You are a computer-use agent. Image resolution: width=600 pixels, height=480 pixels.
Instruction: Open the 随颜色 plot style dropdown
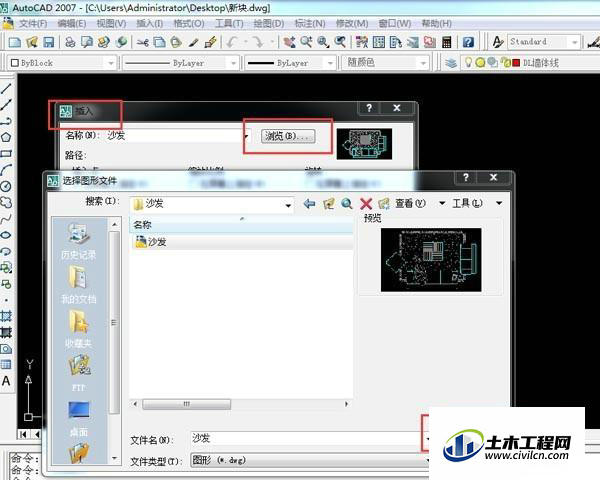tap(423, 63)
